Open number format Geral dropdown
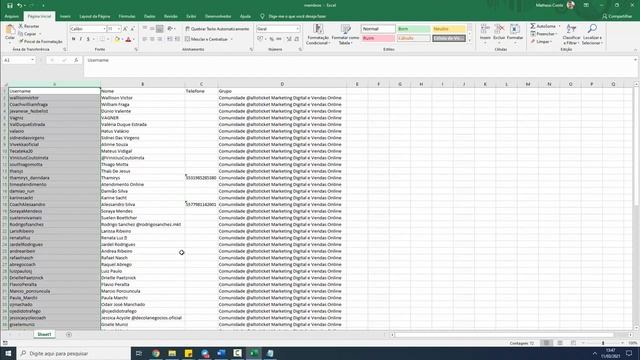 tap(298, 29)
